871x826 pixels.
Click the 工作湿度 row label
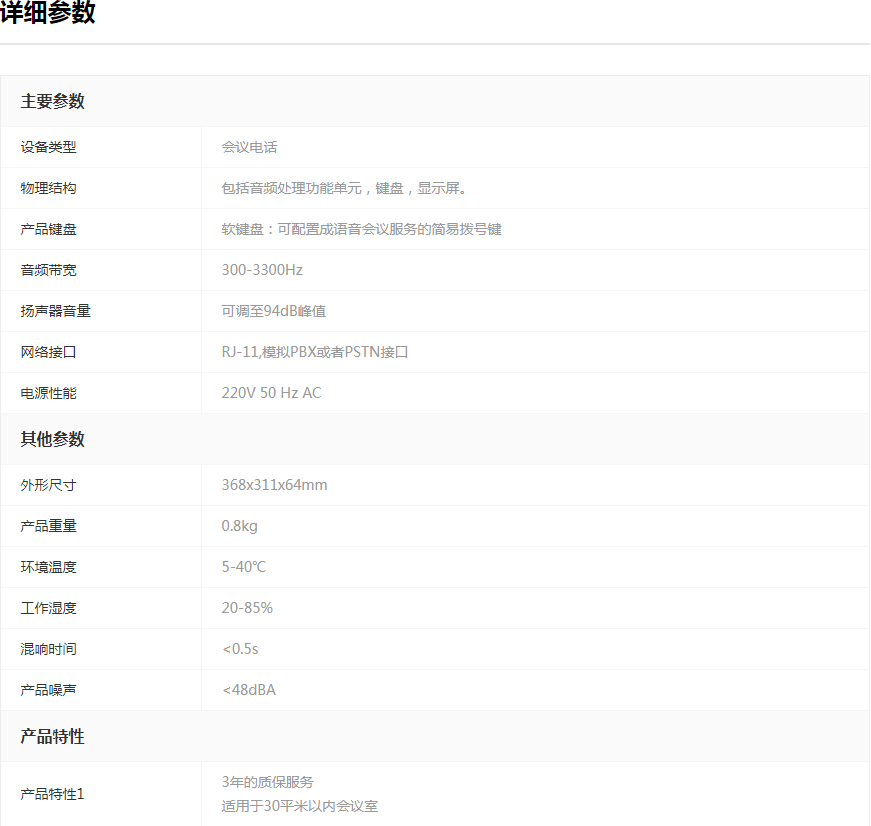[x=48, y=608]
